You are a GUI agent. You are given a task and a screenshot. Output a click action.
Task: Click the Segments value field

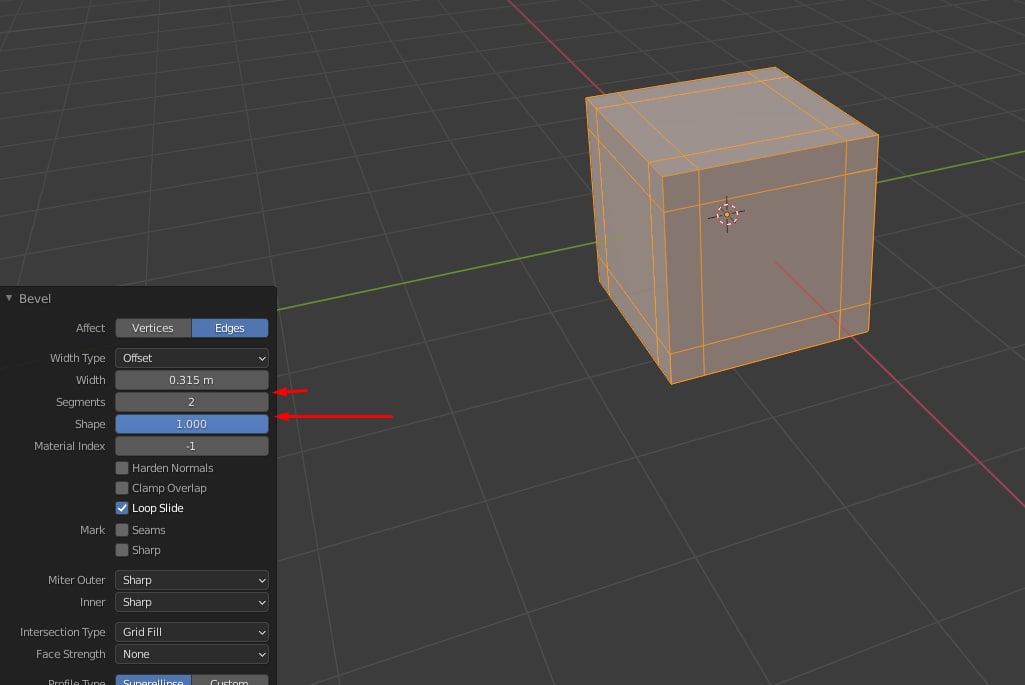[192, 402]
